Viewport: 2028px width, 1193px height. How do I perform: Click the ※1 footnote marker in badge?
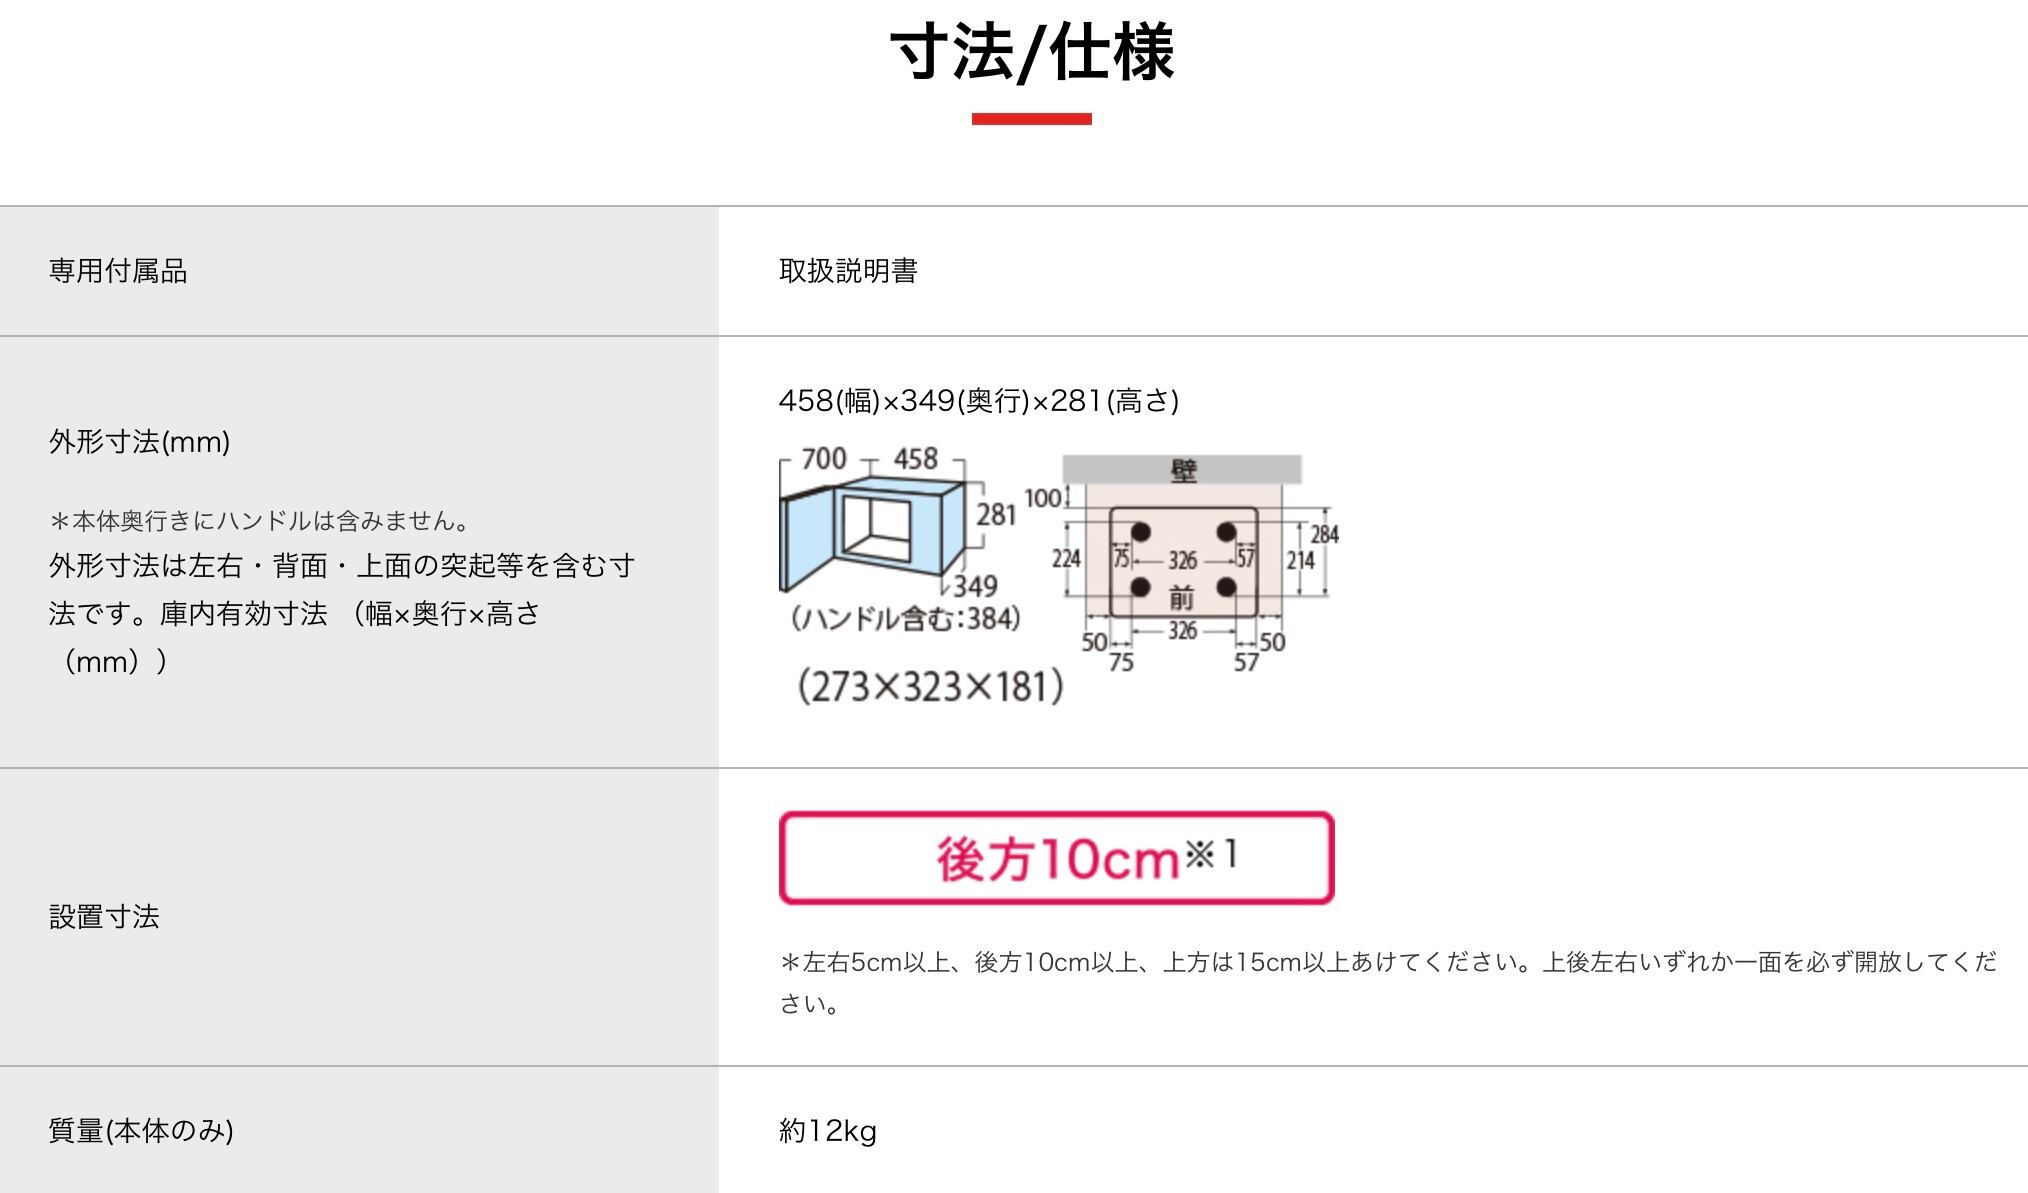[x=1211, y=853]
